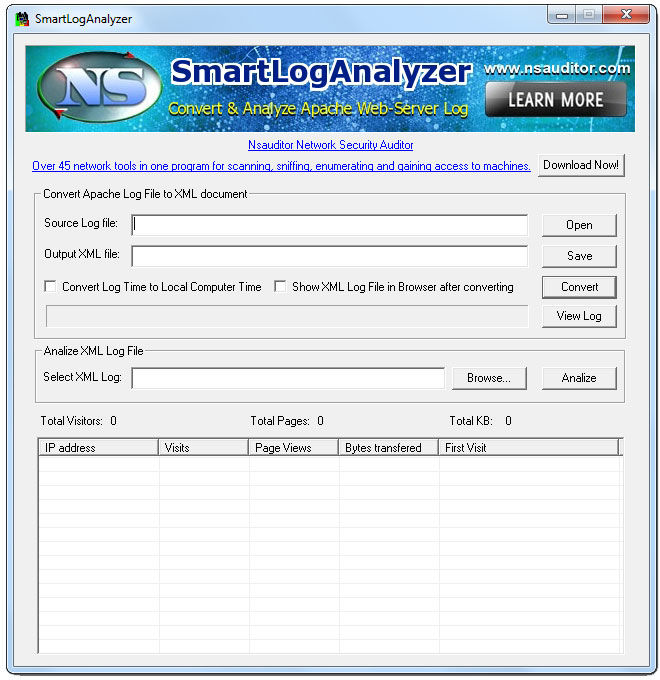Image resolution: width=660 pixels, height=680 pixels.
Task: Sort by the Page Views column header
Action: coord(294,448)
